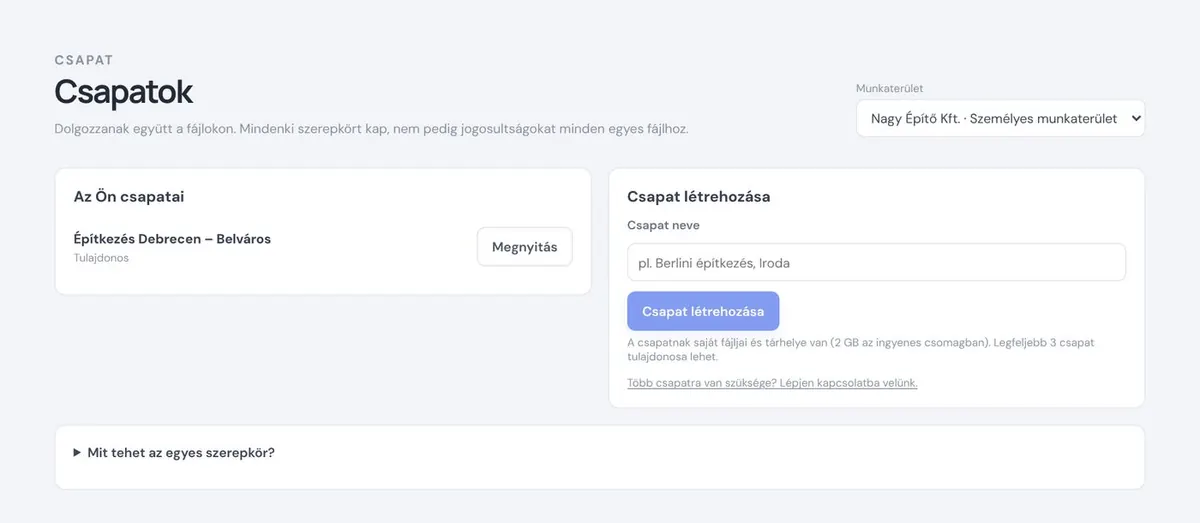
Task: Expand Mit tehet az egyes szerepkör section
Action: coord(174,452)
